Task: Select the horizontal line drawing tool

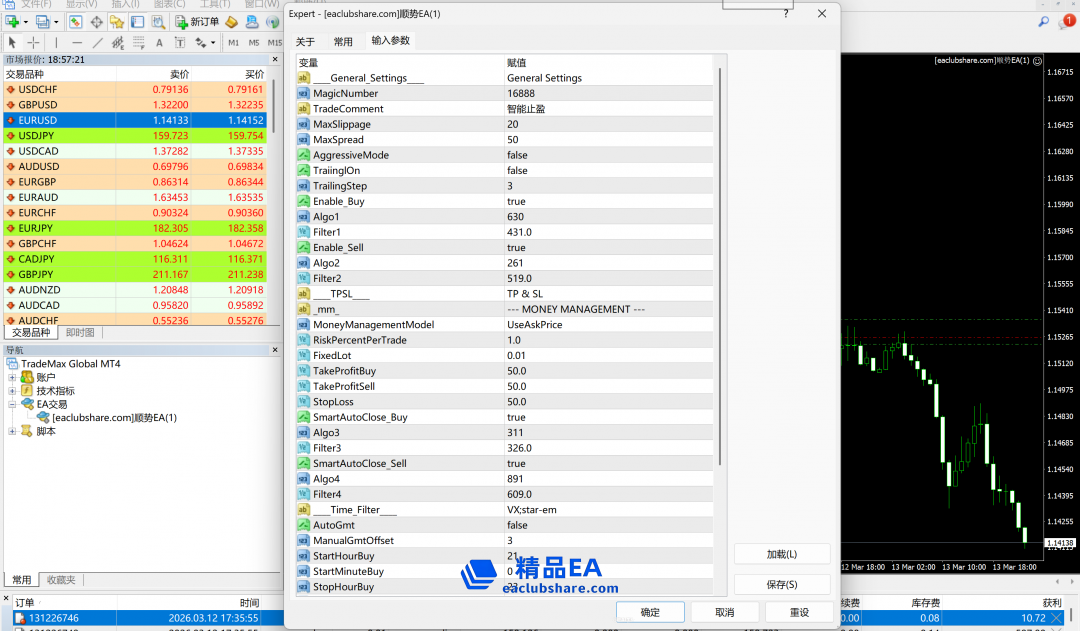Action: pyautogui.click(x=76, y=43)
